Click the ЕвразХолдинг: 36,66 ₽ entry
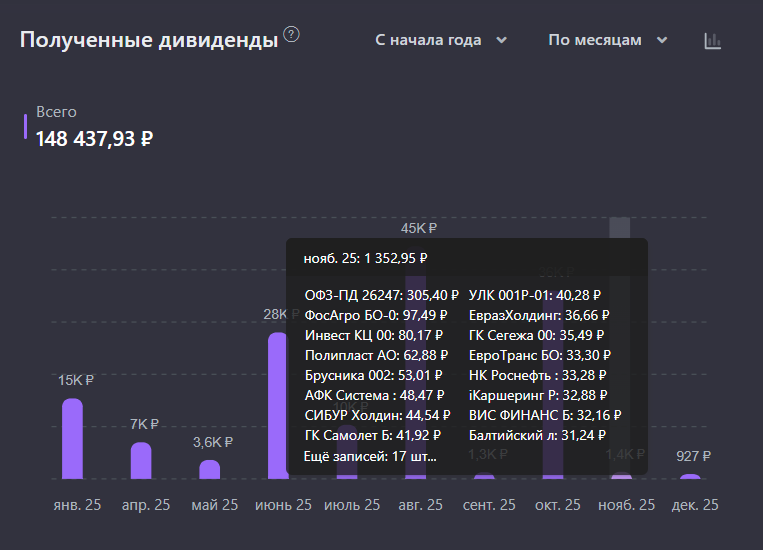The width and height of the screenshot is (763, 550). pyautogui.click(x=539, y=315)
